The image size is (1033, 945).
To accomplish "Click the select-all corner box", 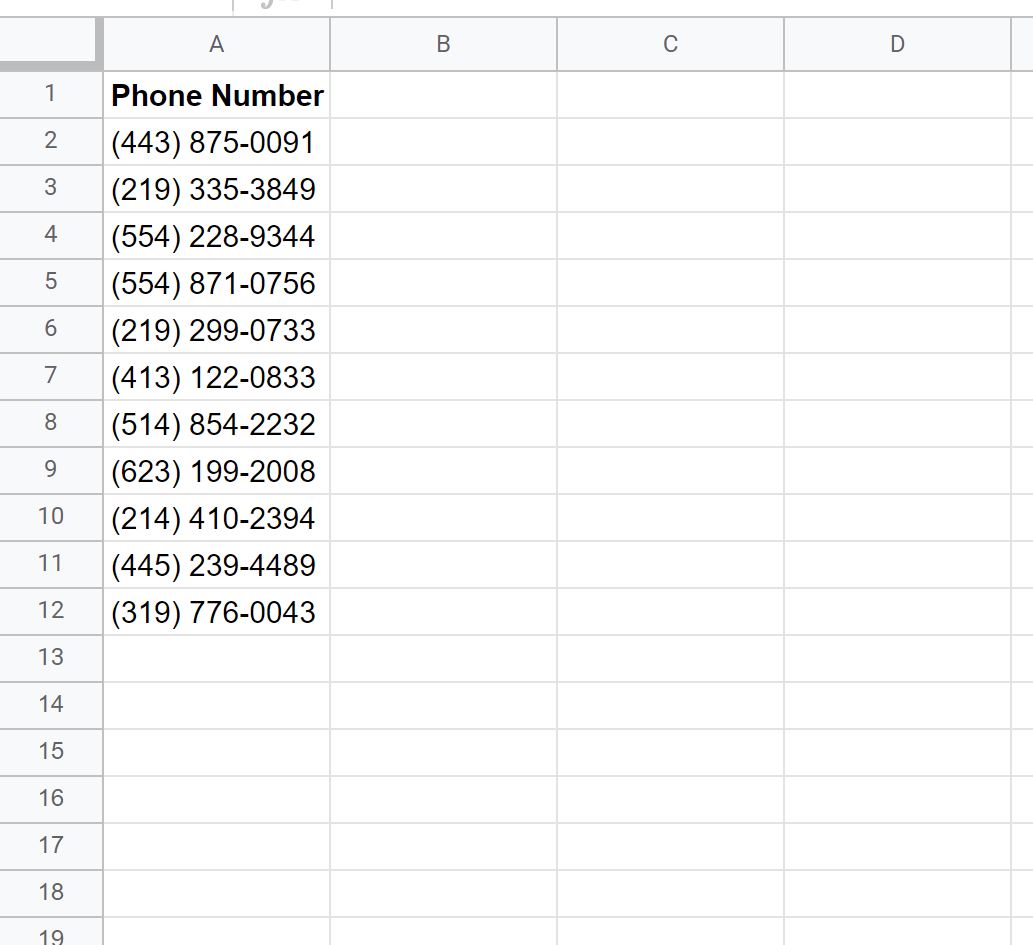I will pos(49,43).
